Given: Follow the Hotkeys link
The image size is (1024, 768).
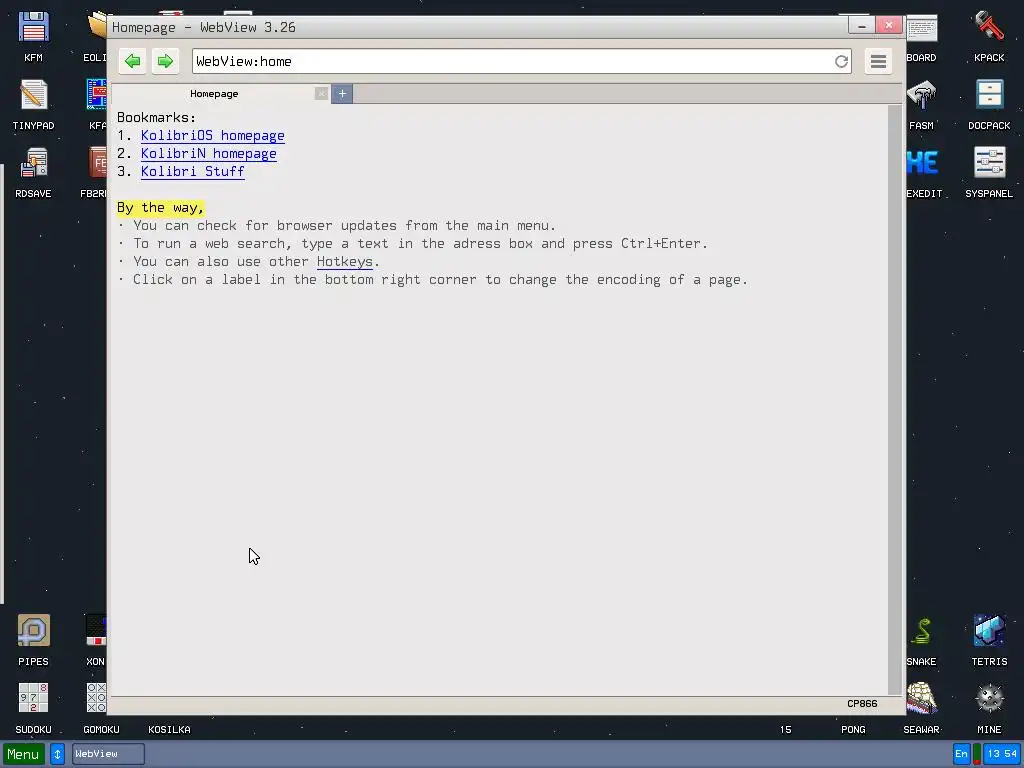Looking at the screenshot, I should 345,261.
